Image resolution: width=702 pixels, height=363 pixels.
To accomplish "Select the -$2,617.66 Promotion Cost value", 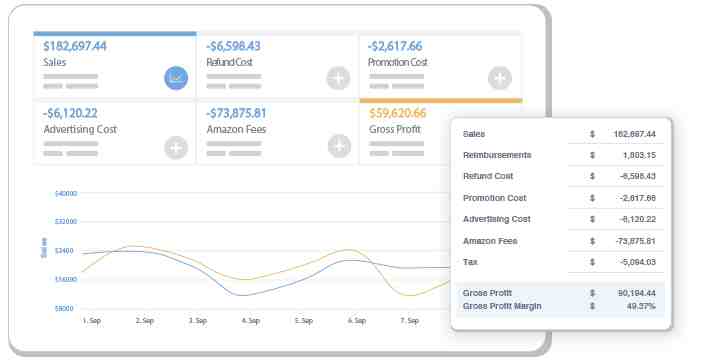I will (395, 46).
